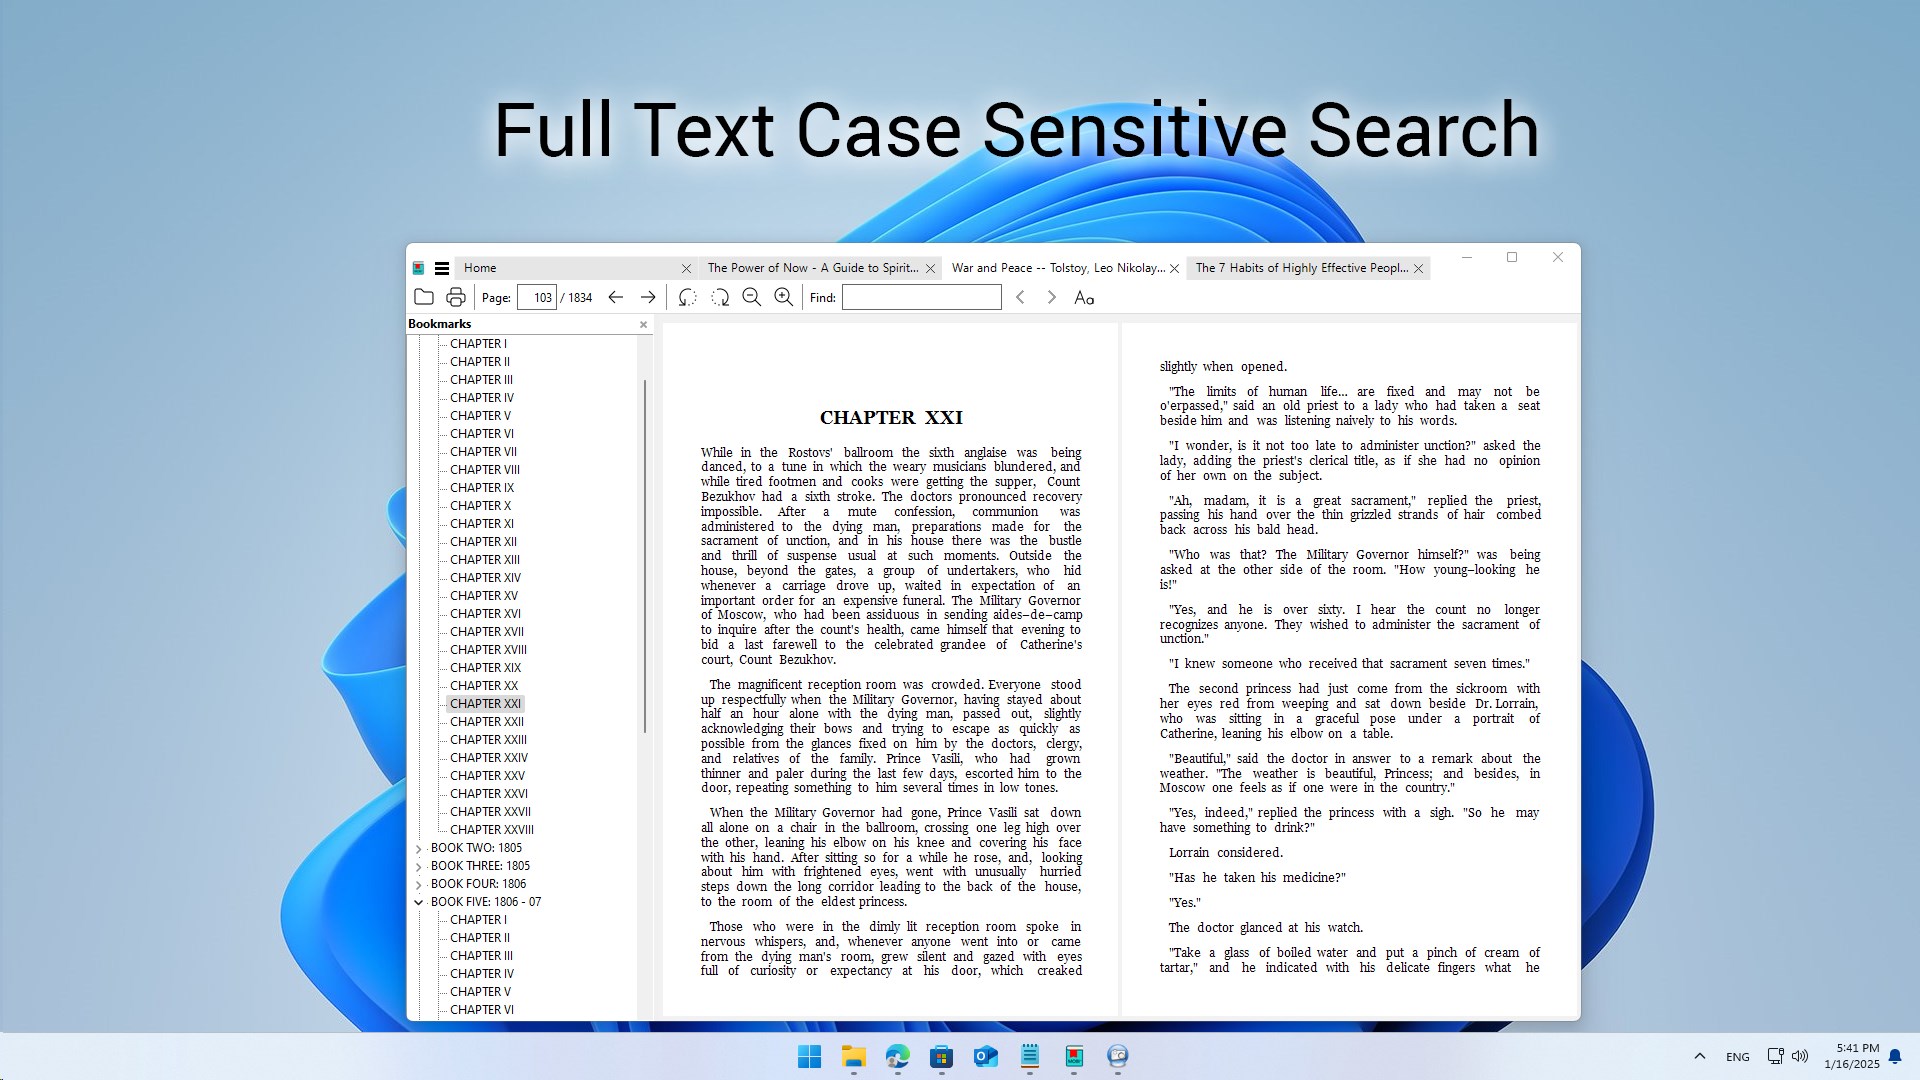Rotate the page clockwise
The width and height of the screenshot is (1920, 1080).
[721, 297]
